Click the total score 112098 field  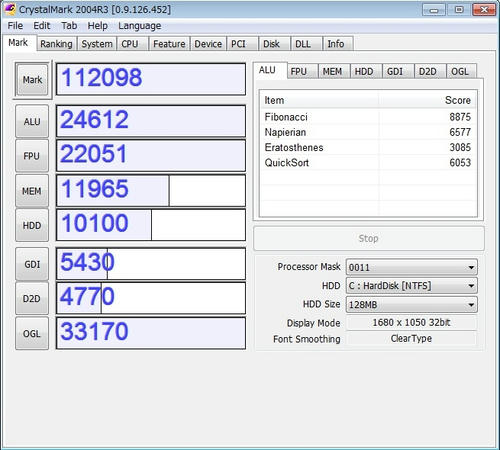151,79
